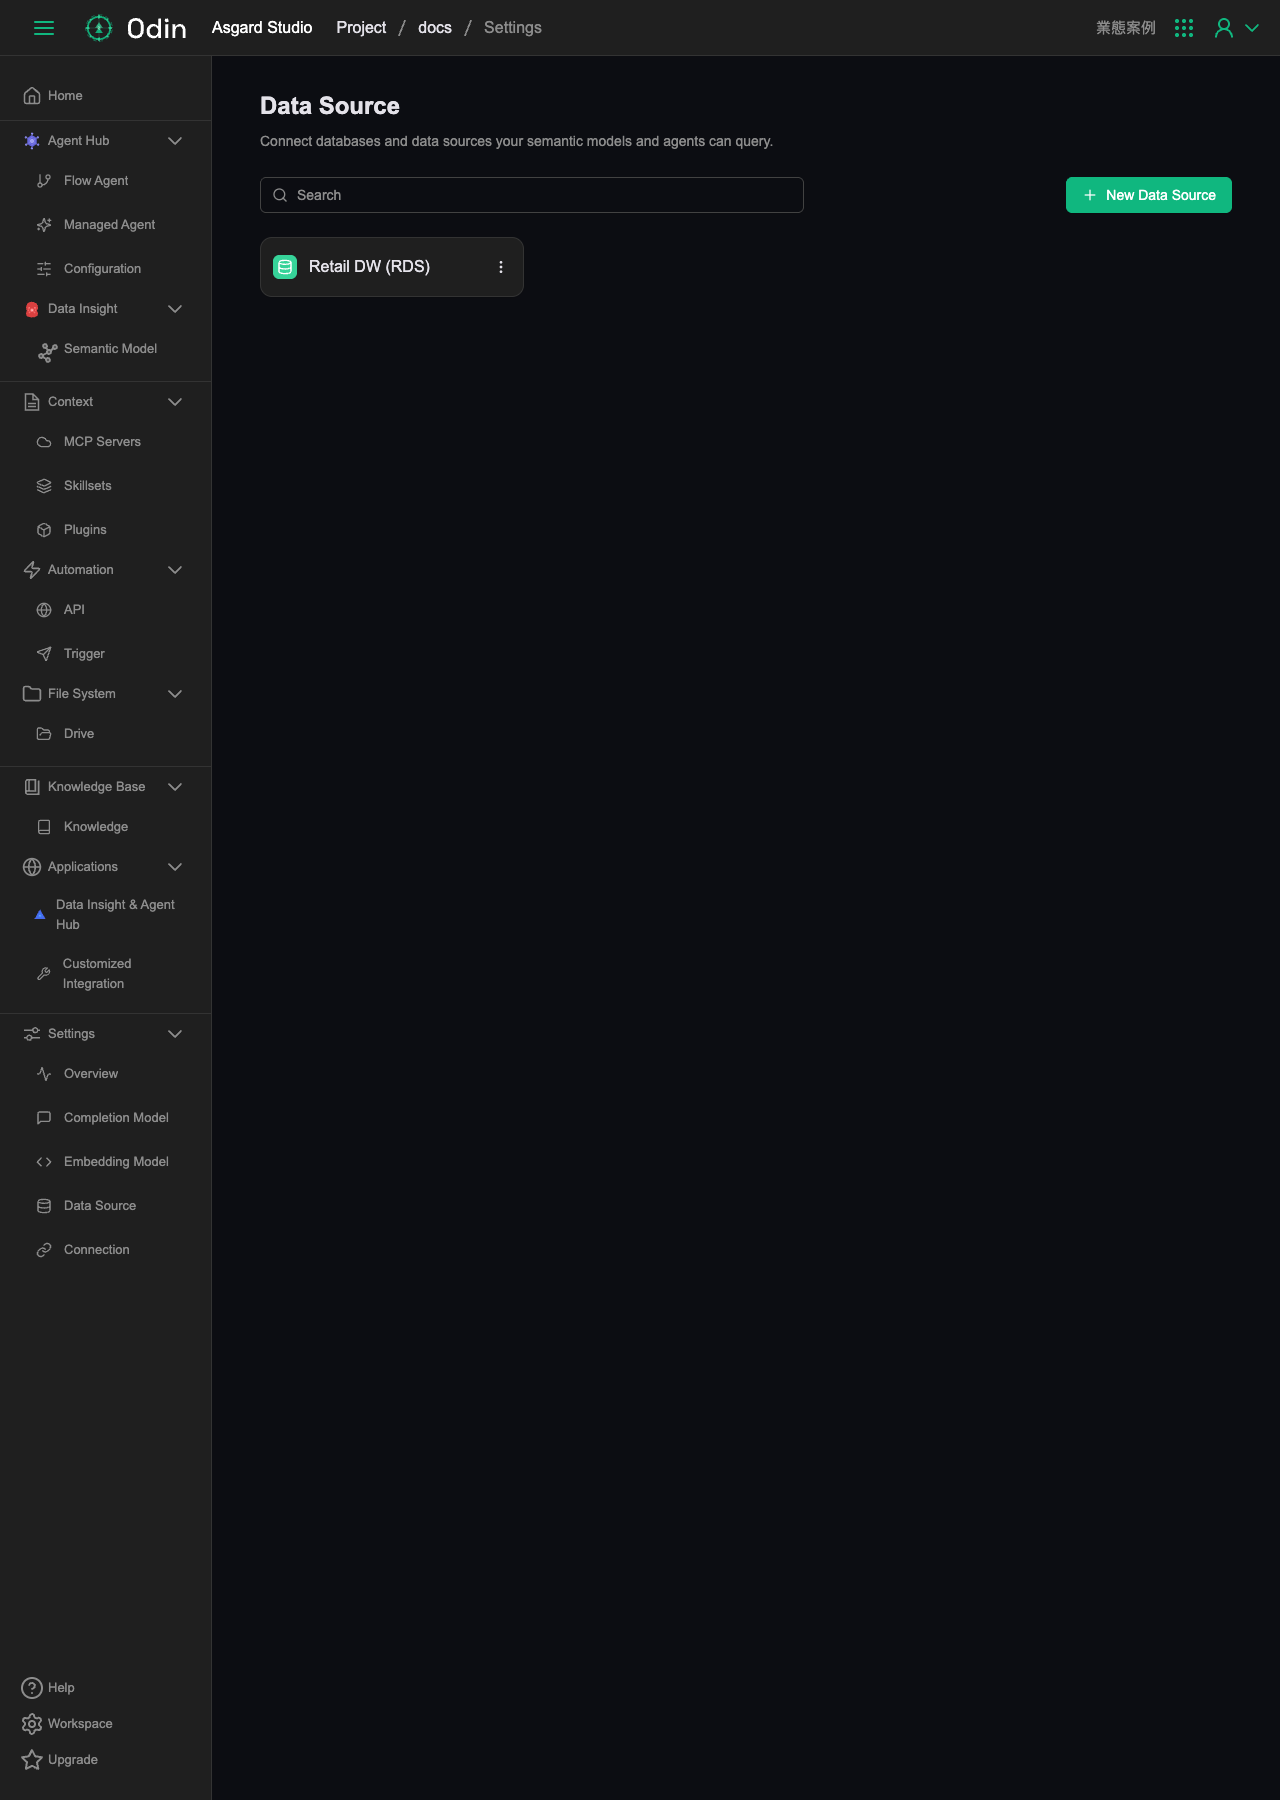
Task: Click the Odin logo icon
Action: (98, 28)
